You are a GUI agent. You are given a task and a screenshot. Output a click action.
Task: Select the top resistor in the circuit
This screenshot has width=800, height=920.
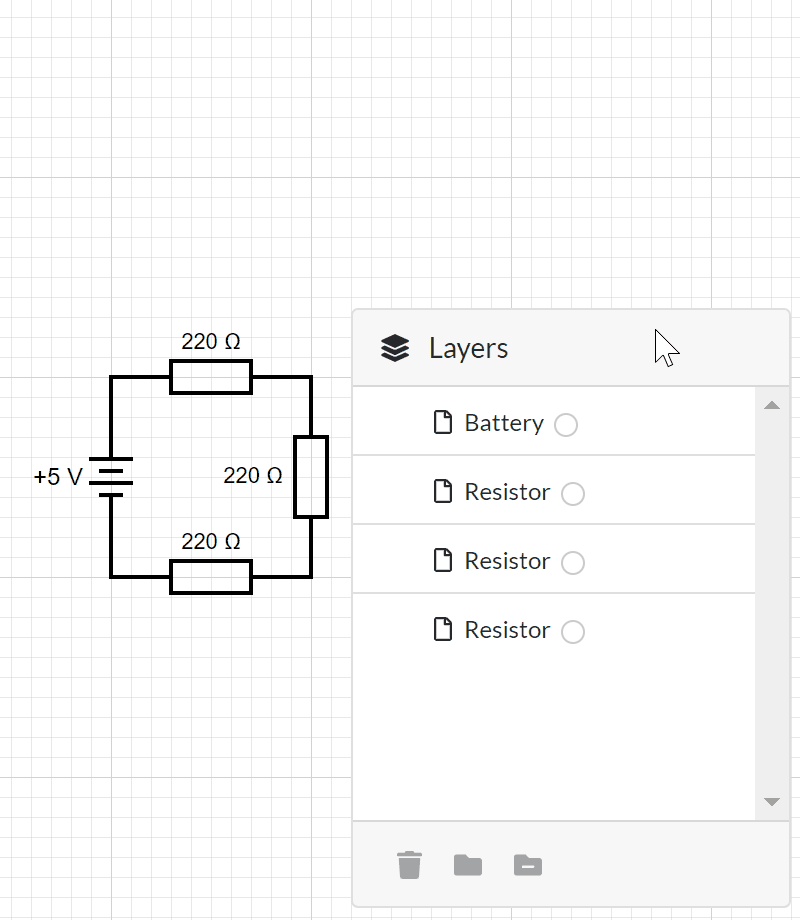[211, 377]
